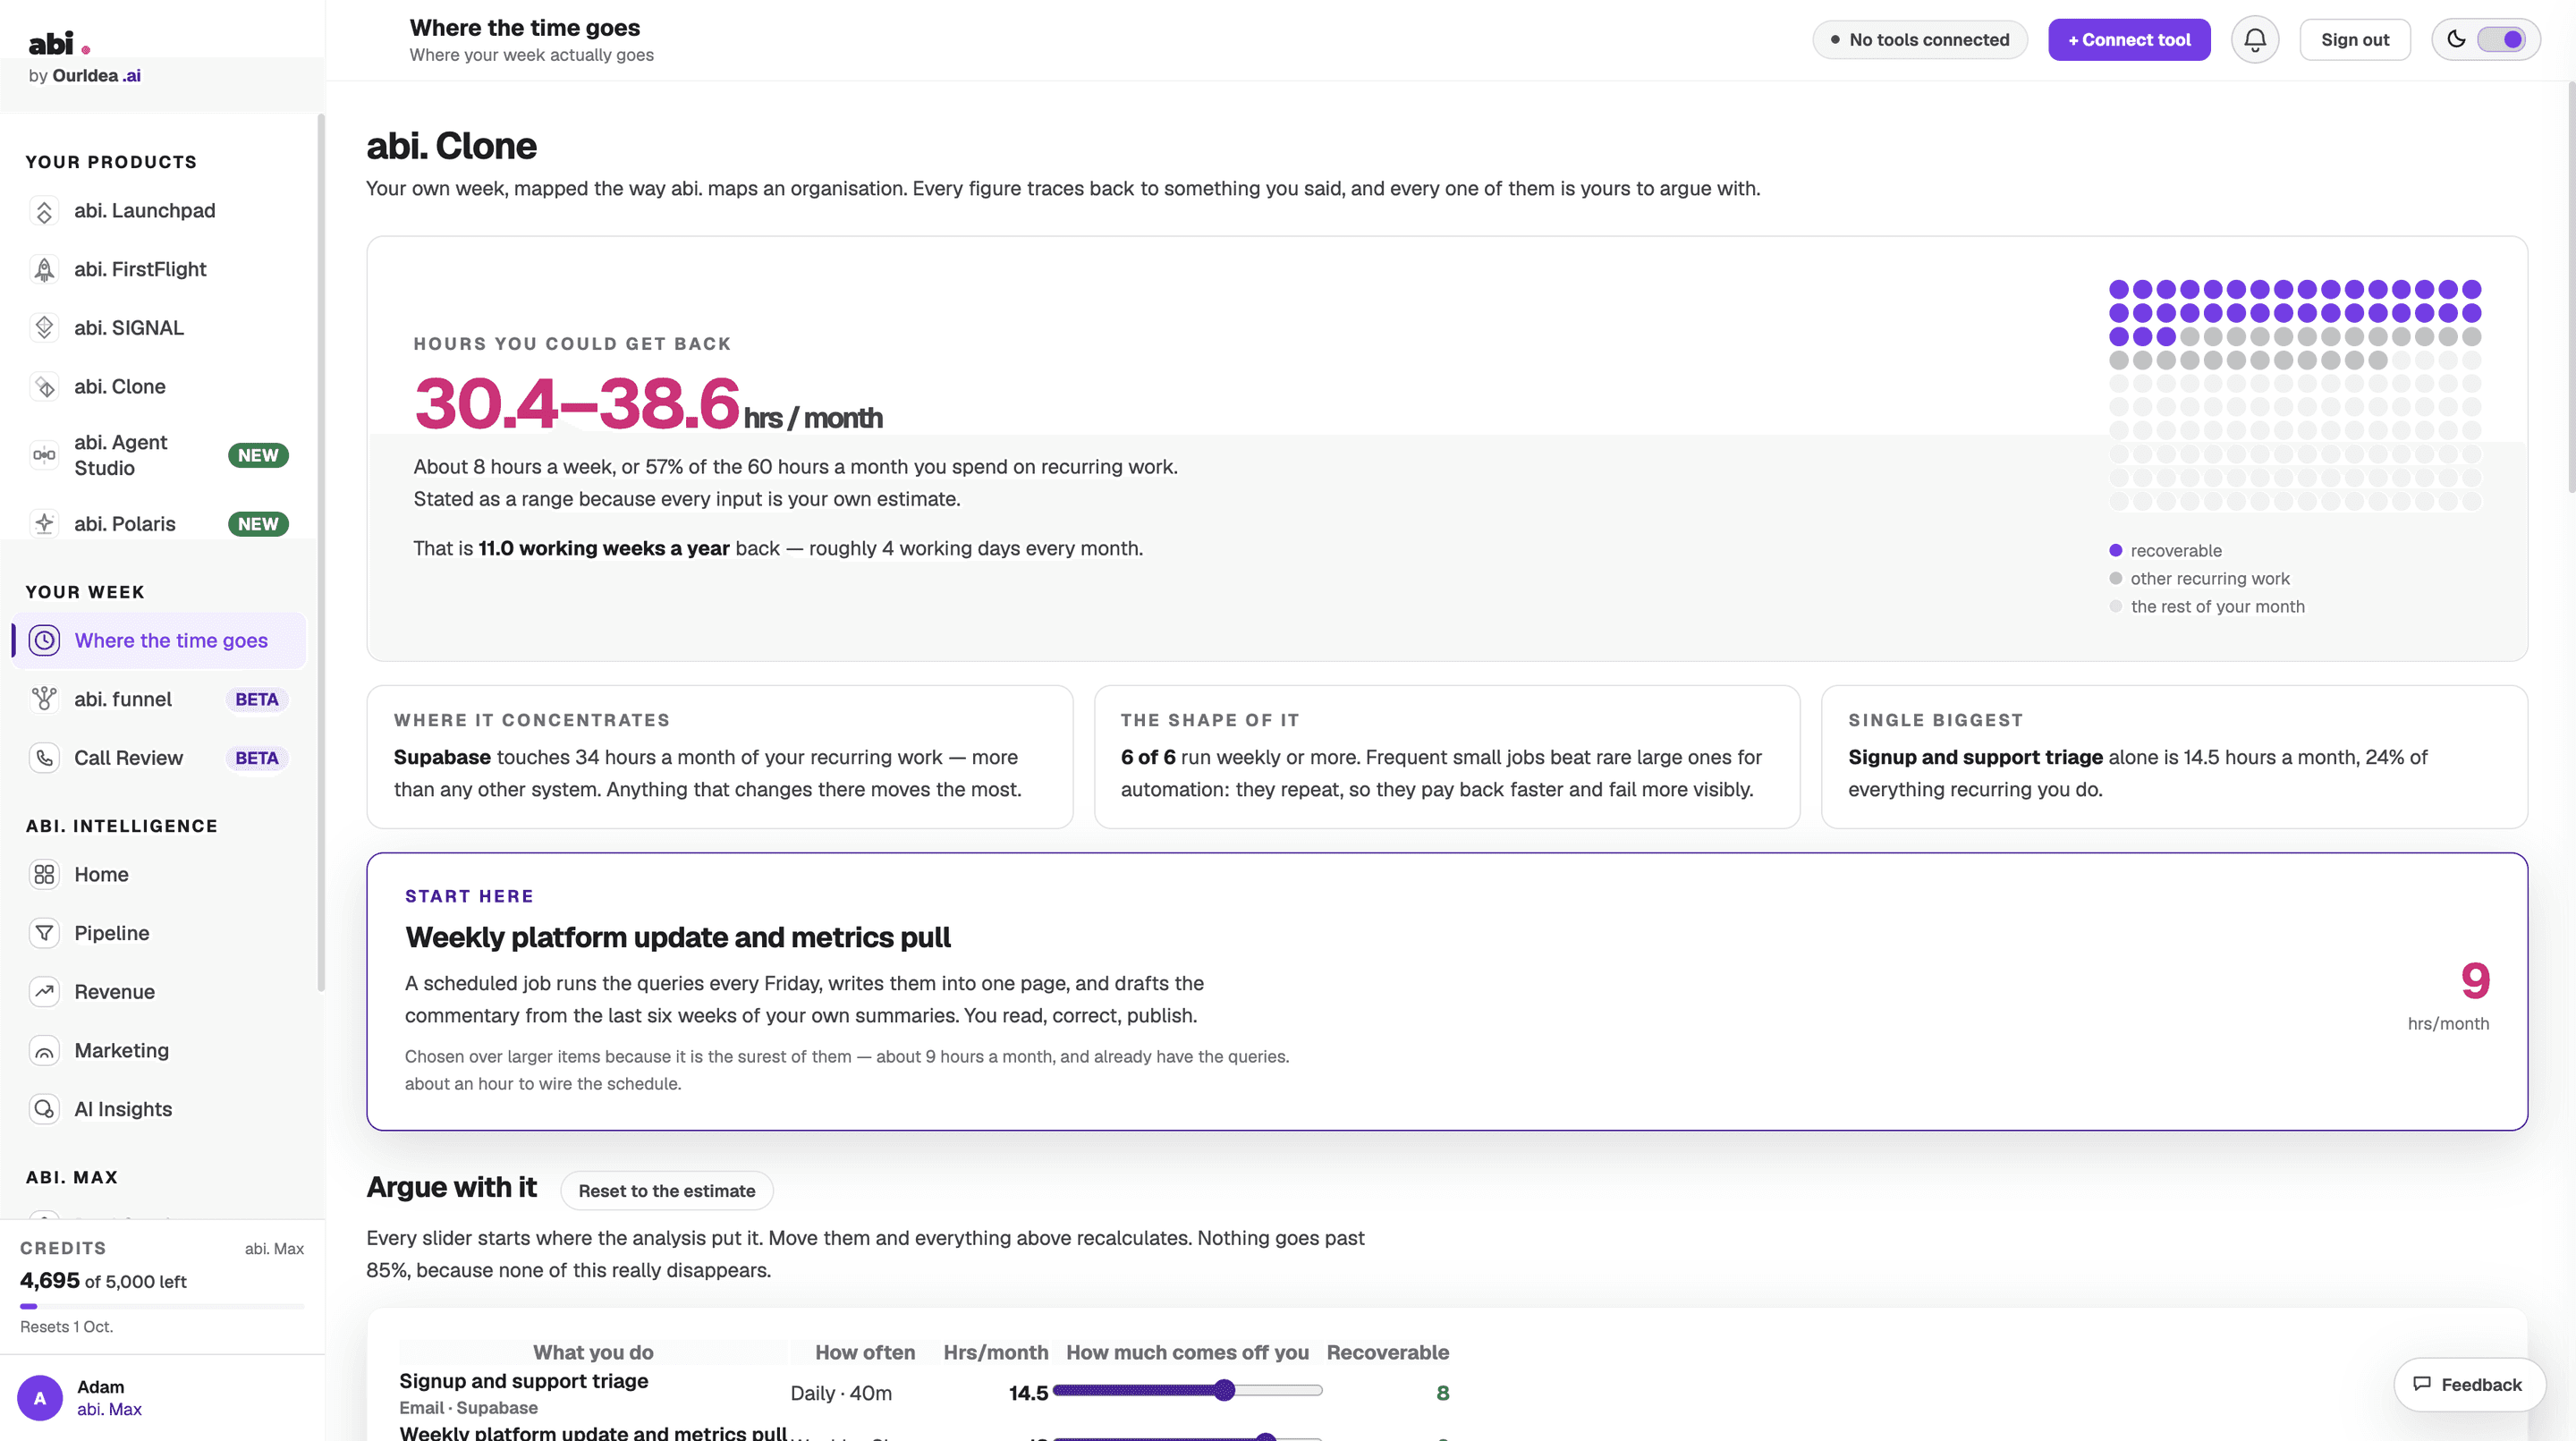Open abi. Agent Studio icon

pyautogui.click(x=44, y=455)
